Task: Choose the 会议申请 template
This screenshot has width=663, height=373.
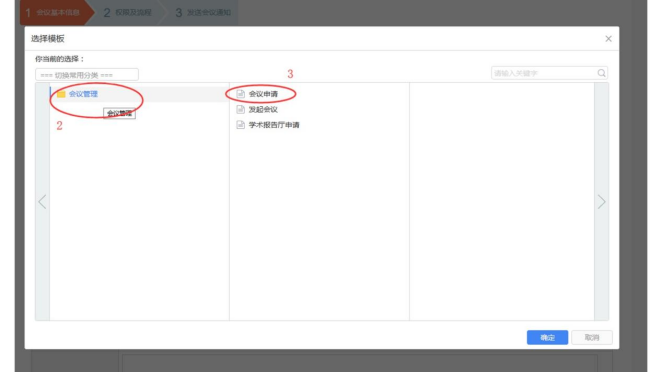Action: pyautogui.click(x=263, y=94)
